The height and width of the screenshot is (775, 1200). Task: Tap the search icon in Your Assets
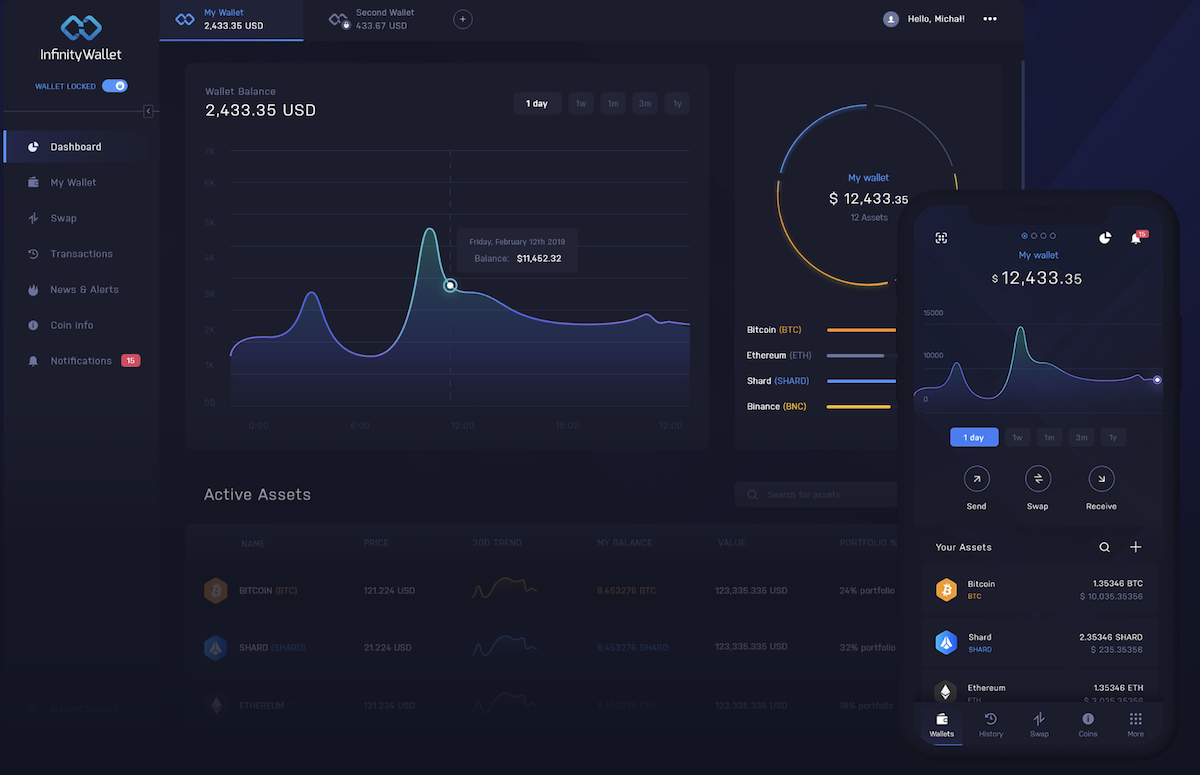point(1105,548)
